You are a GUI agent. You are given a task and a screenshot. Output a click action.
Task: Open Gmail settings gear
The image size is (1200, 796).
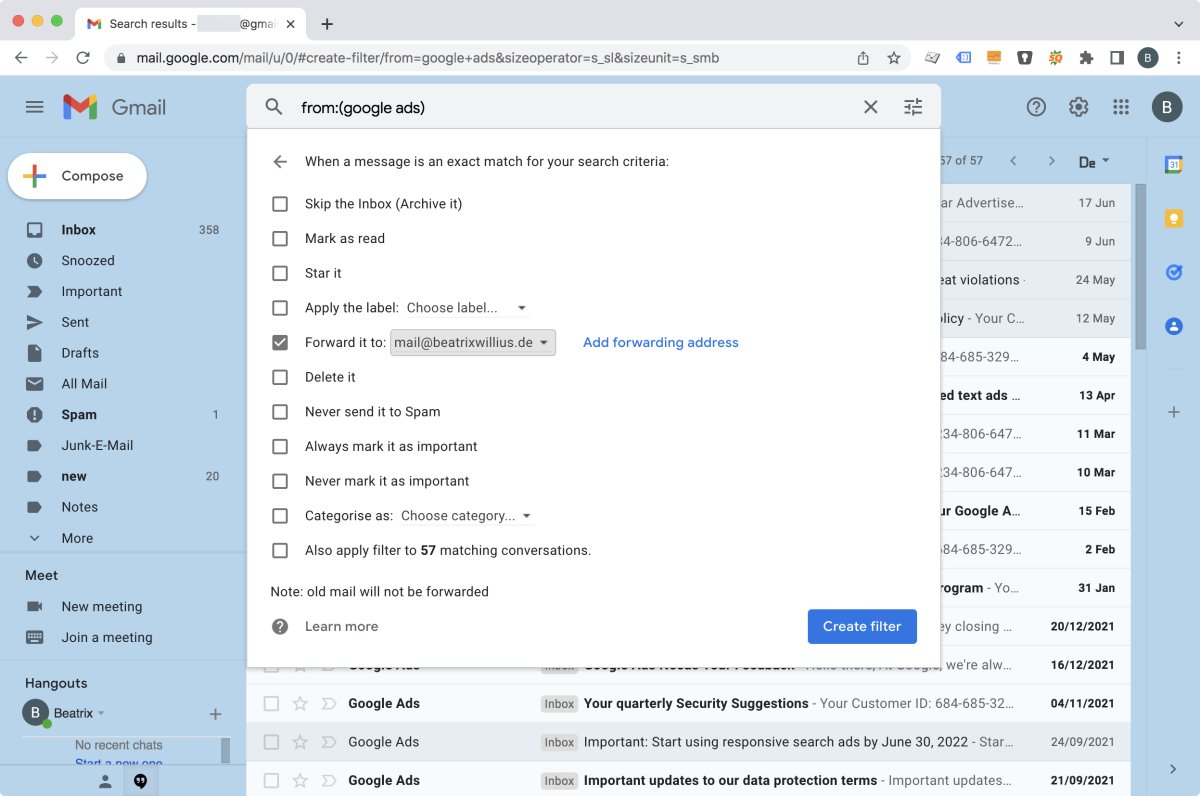click(1078, 106)
